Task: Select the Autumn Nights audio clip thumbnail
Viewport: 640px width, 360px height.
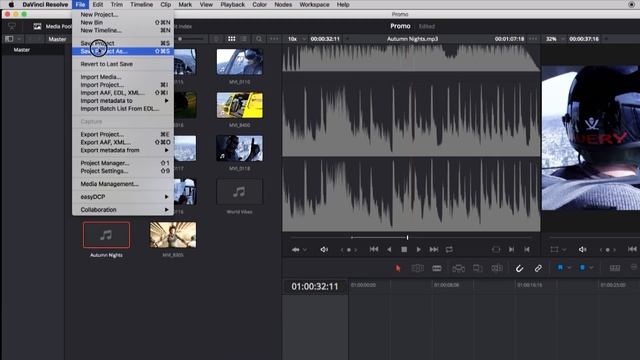Action: tap(107, 235)
